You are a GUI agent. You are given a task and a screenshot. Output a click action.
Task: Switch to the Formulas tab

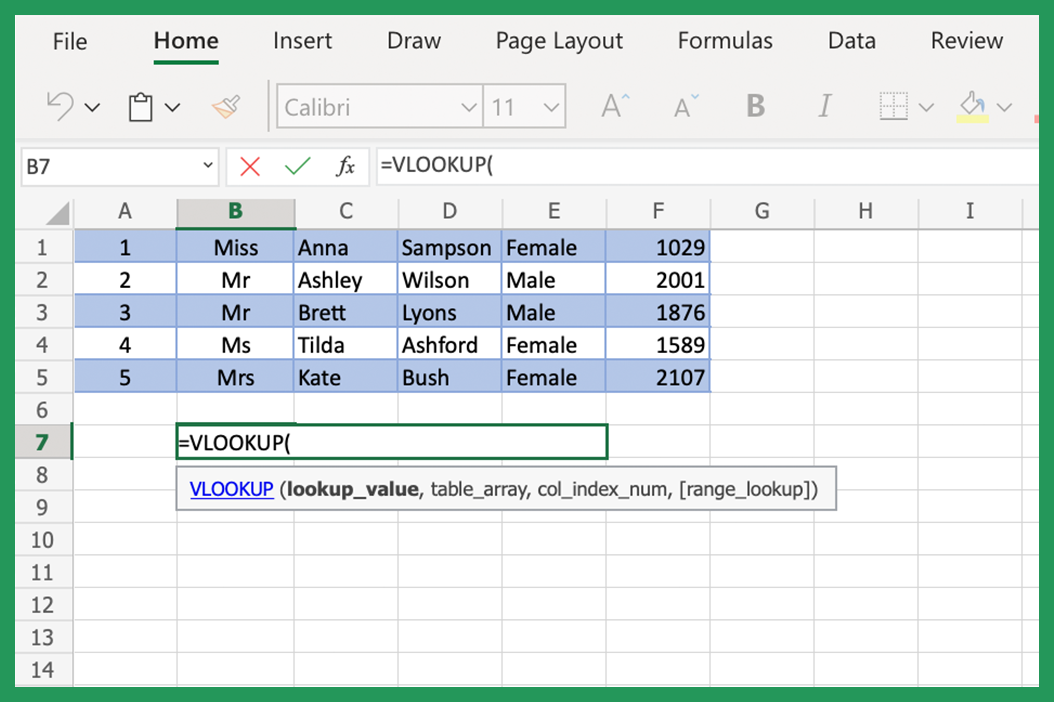coord(724,41)
